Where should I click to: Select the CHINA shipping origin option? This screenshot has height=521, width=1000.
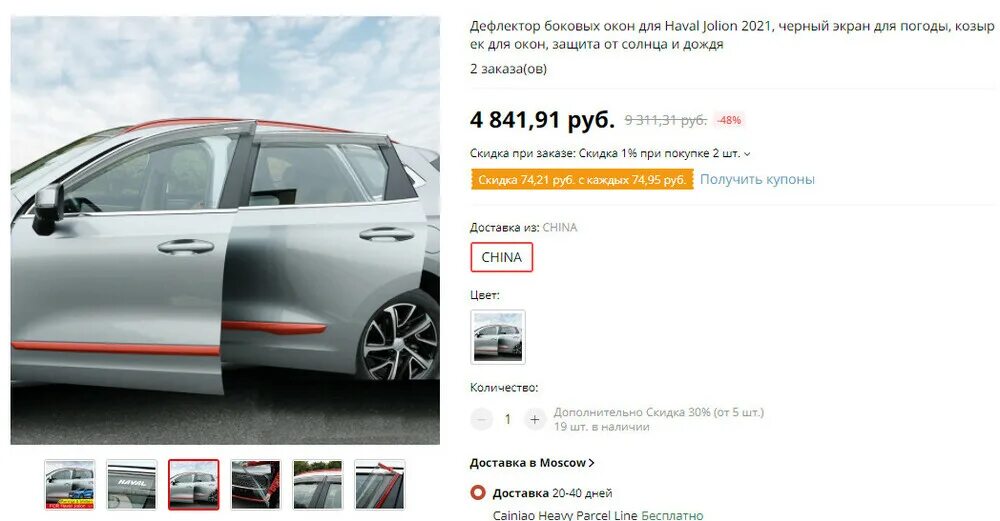[x=501, y=257]
